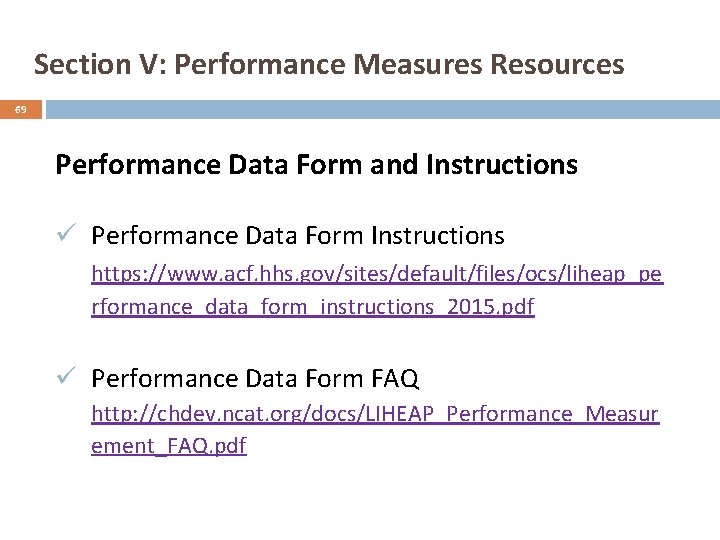Click the word Instructions in bold heading
720x540 pixels.
pos(502,164)
